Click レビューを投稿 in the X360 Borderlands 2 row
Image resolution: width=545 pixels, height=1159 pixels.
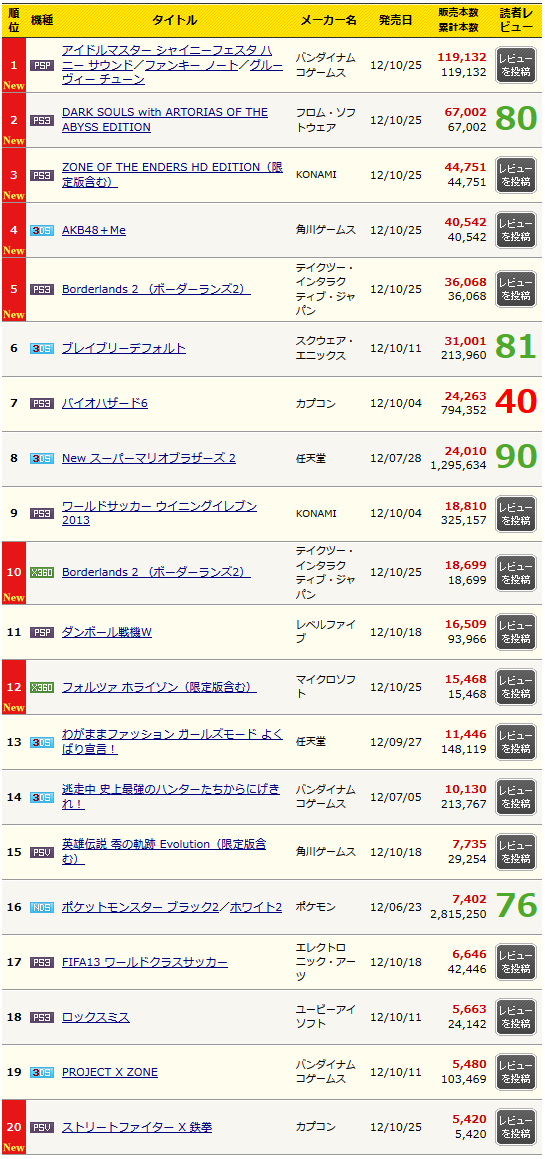coord(515,573)
